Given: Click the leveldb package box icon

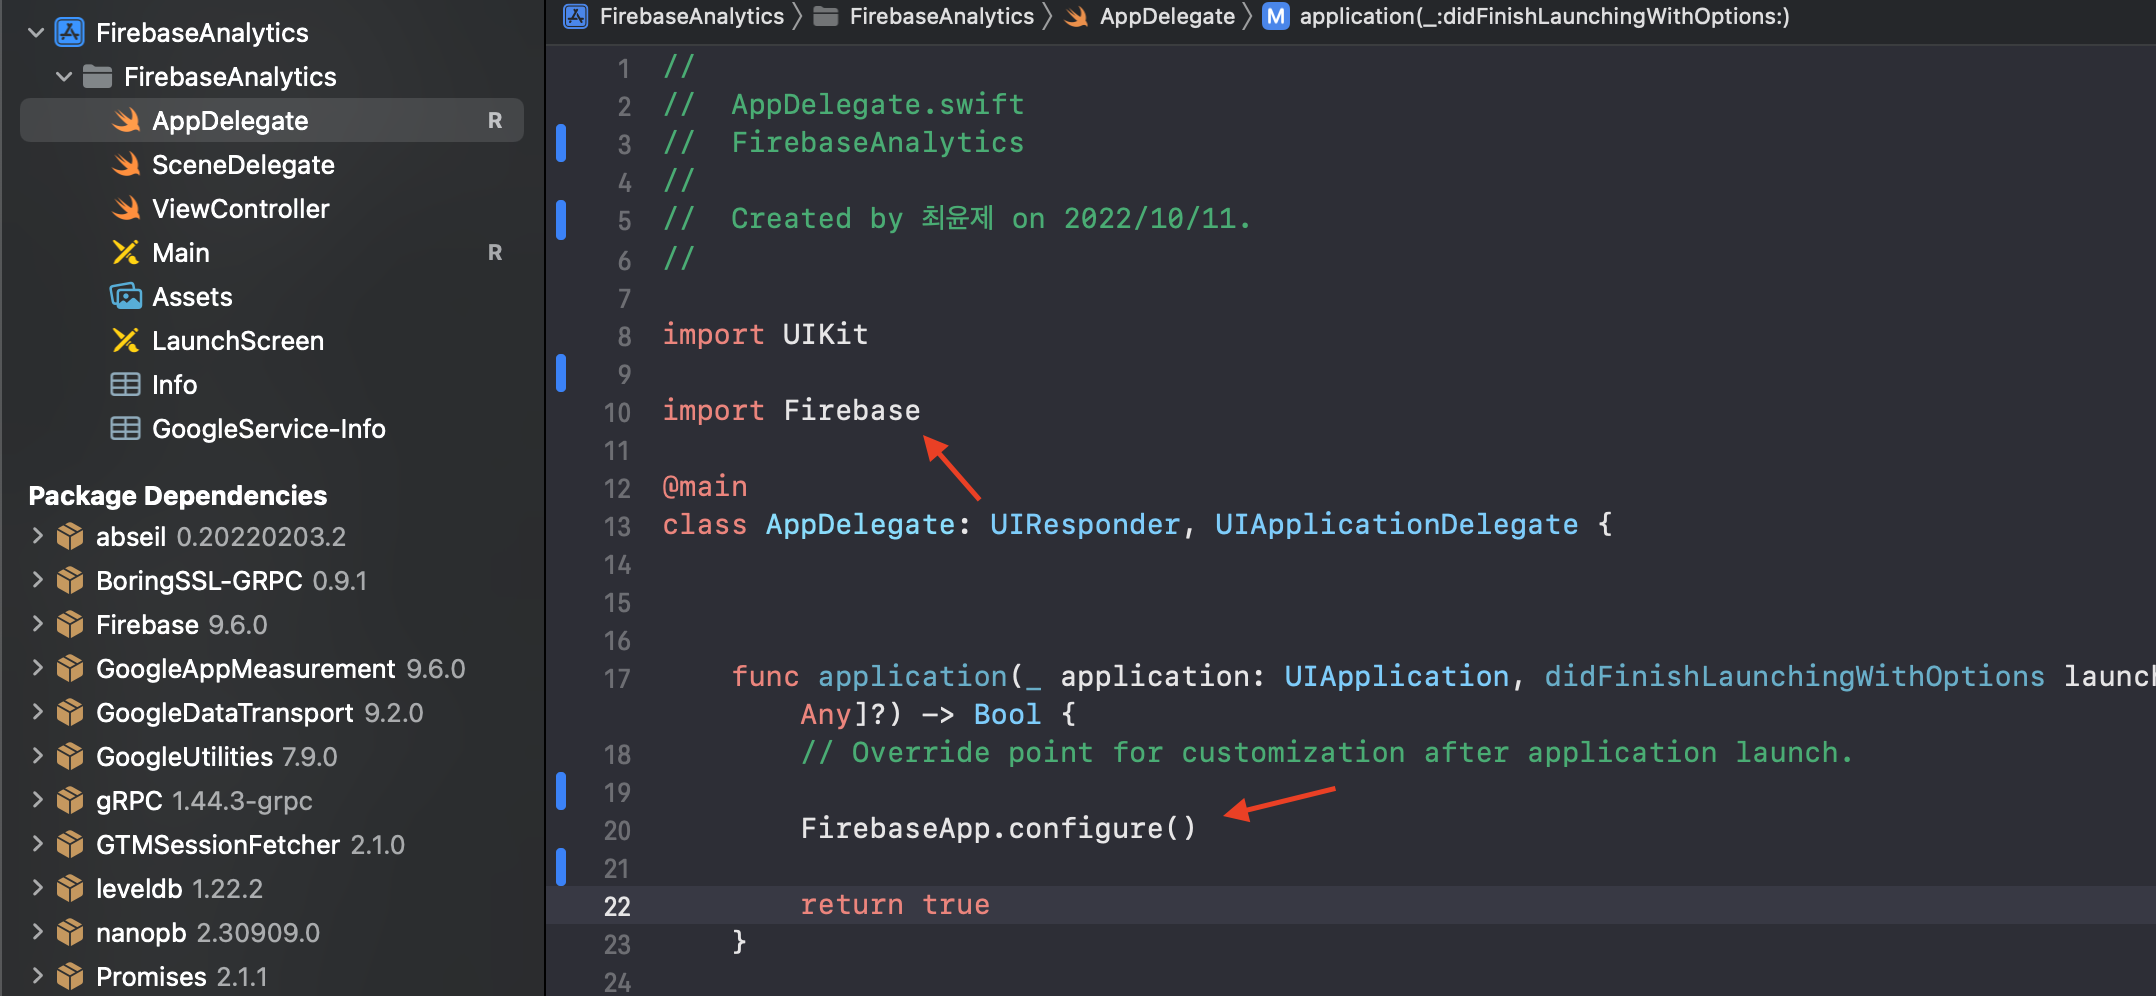Looking at the screenshot, I should tap(70, 889).
